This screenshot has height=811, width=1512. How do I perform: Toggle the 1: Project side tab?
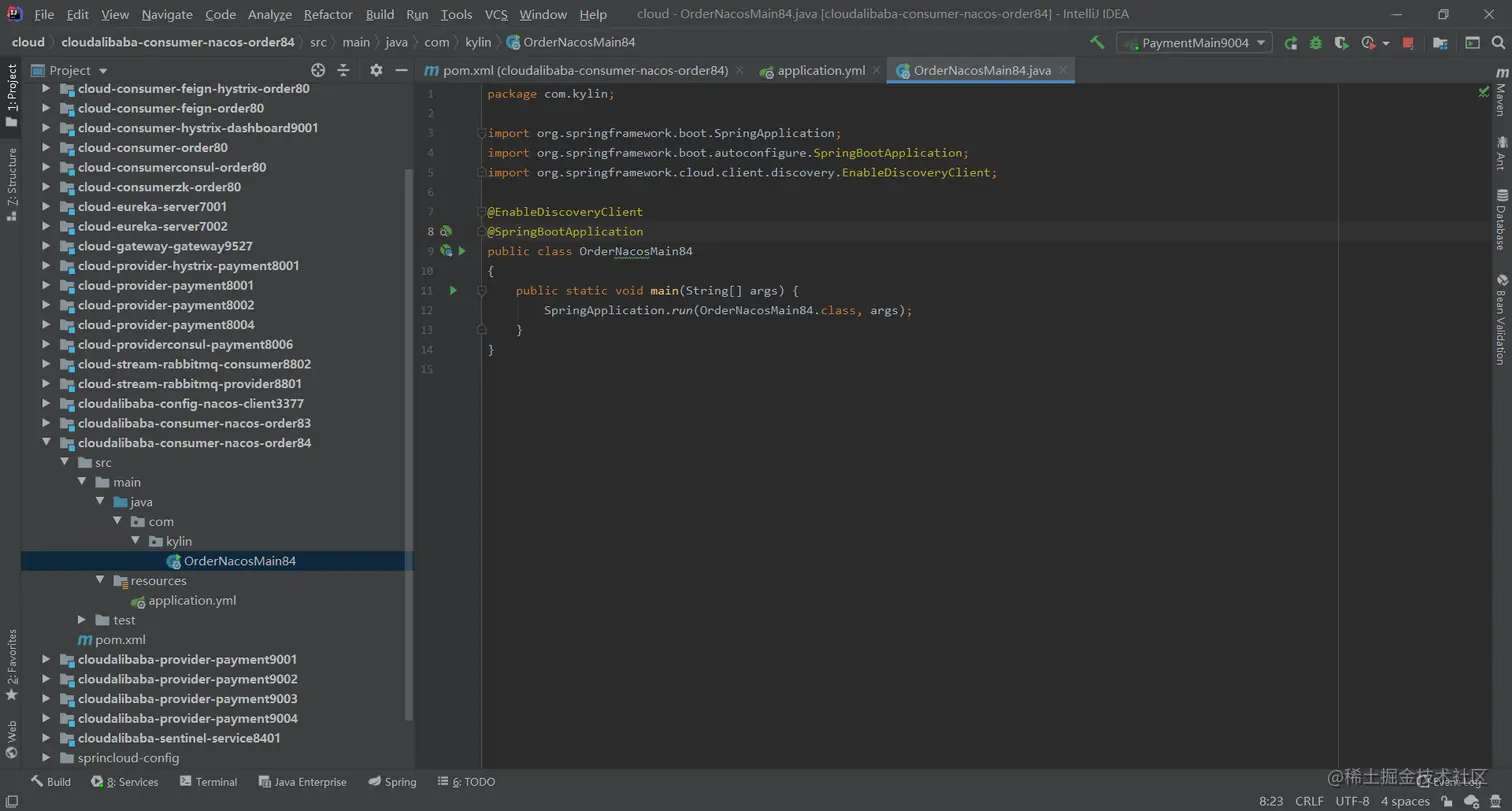click(11, 96)
